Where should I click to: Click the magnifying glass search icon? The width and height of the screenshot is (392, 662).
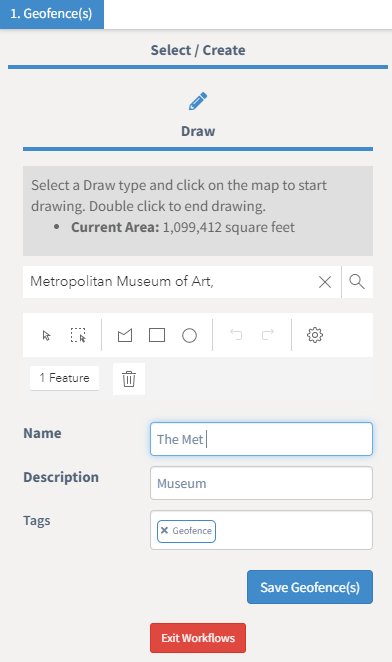(357, 282)
